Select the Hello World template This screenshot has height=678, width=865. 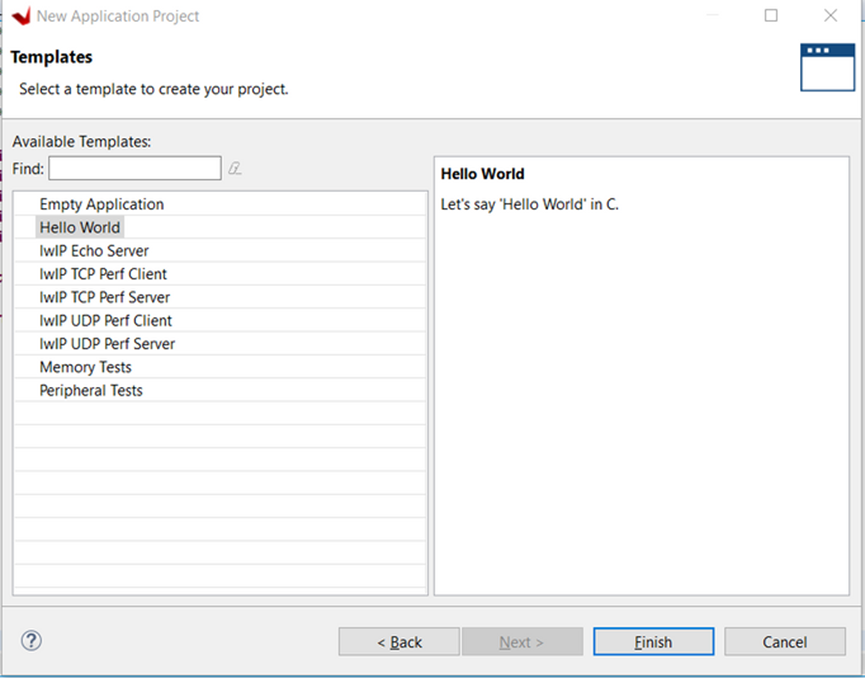(80, 227)
